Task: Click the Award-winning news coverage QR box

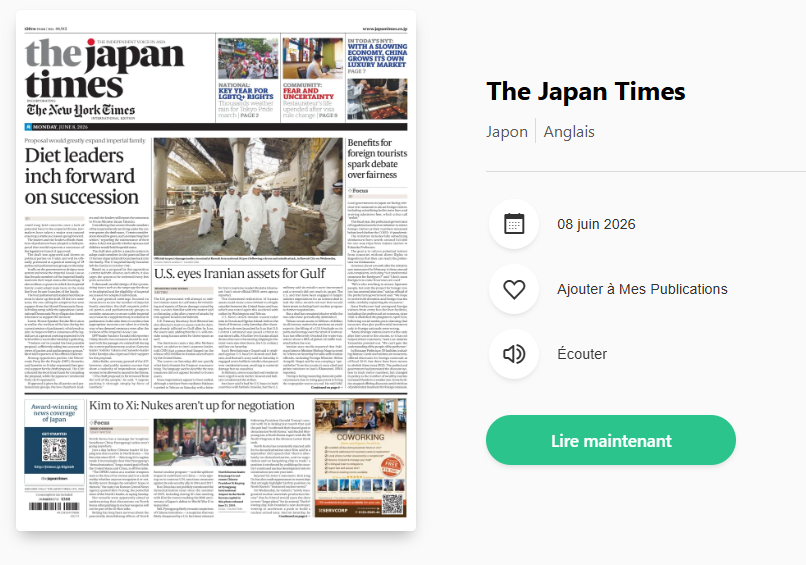Action: 54,441
